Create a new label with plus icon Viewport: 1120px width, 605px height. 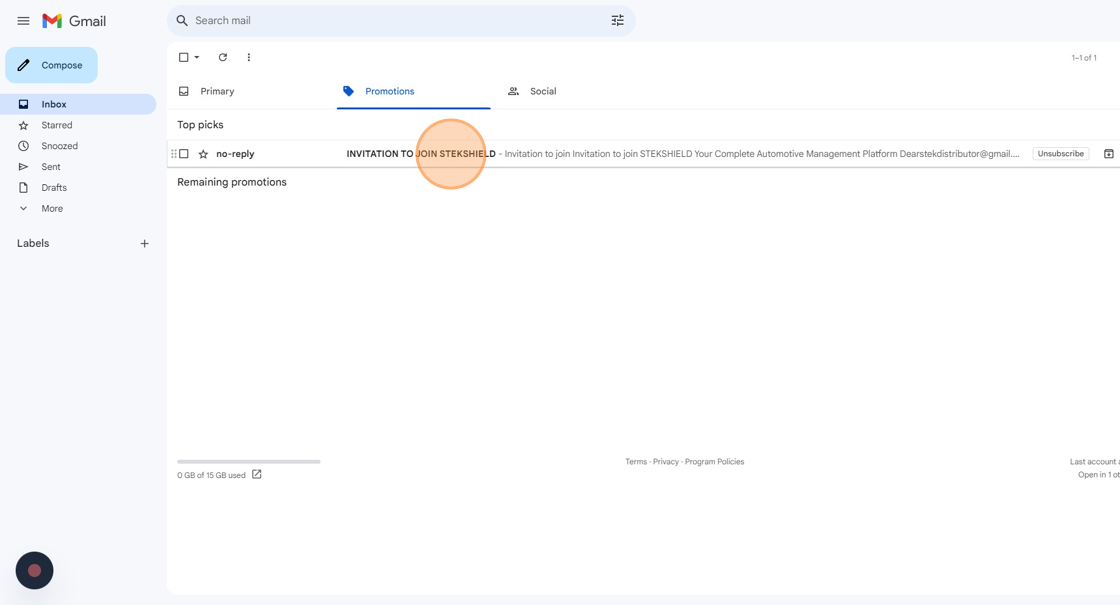coord(144,244)
